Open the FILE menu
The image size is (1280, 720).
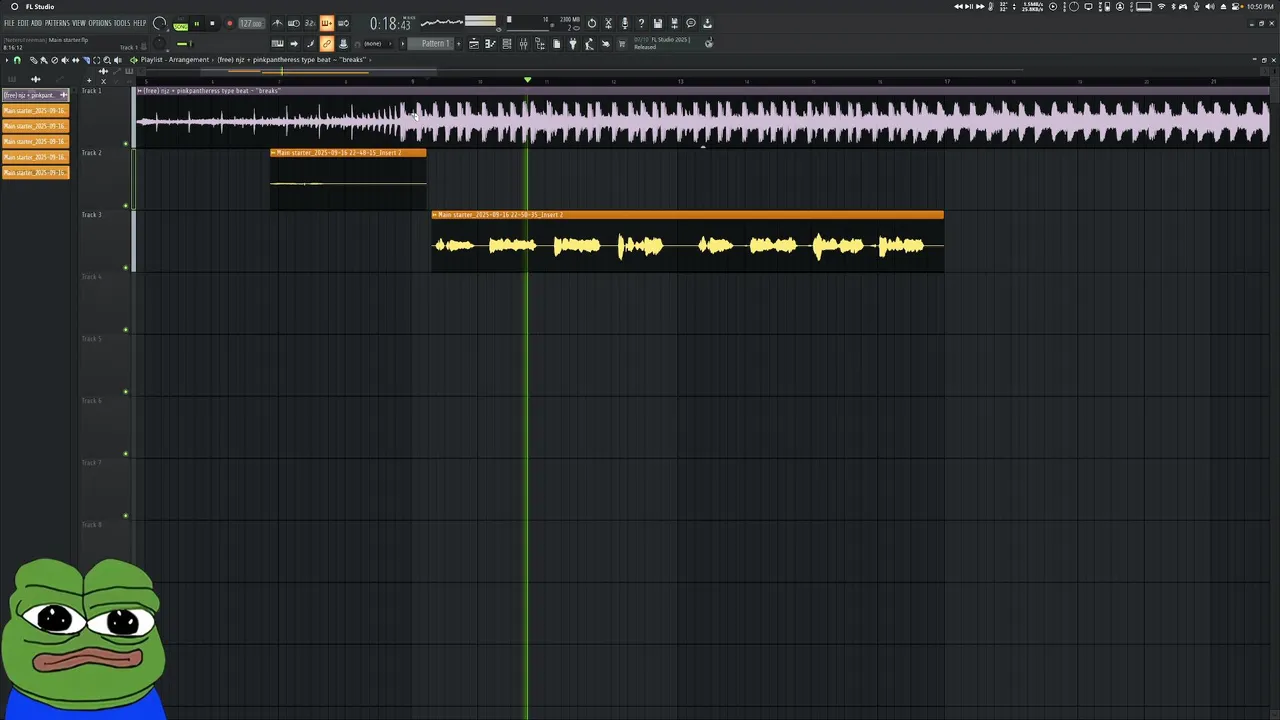coord(9,23)
